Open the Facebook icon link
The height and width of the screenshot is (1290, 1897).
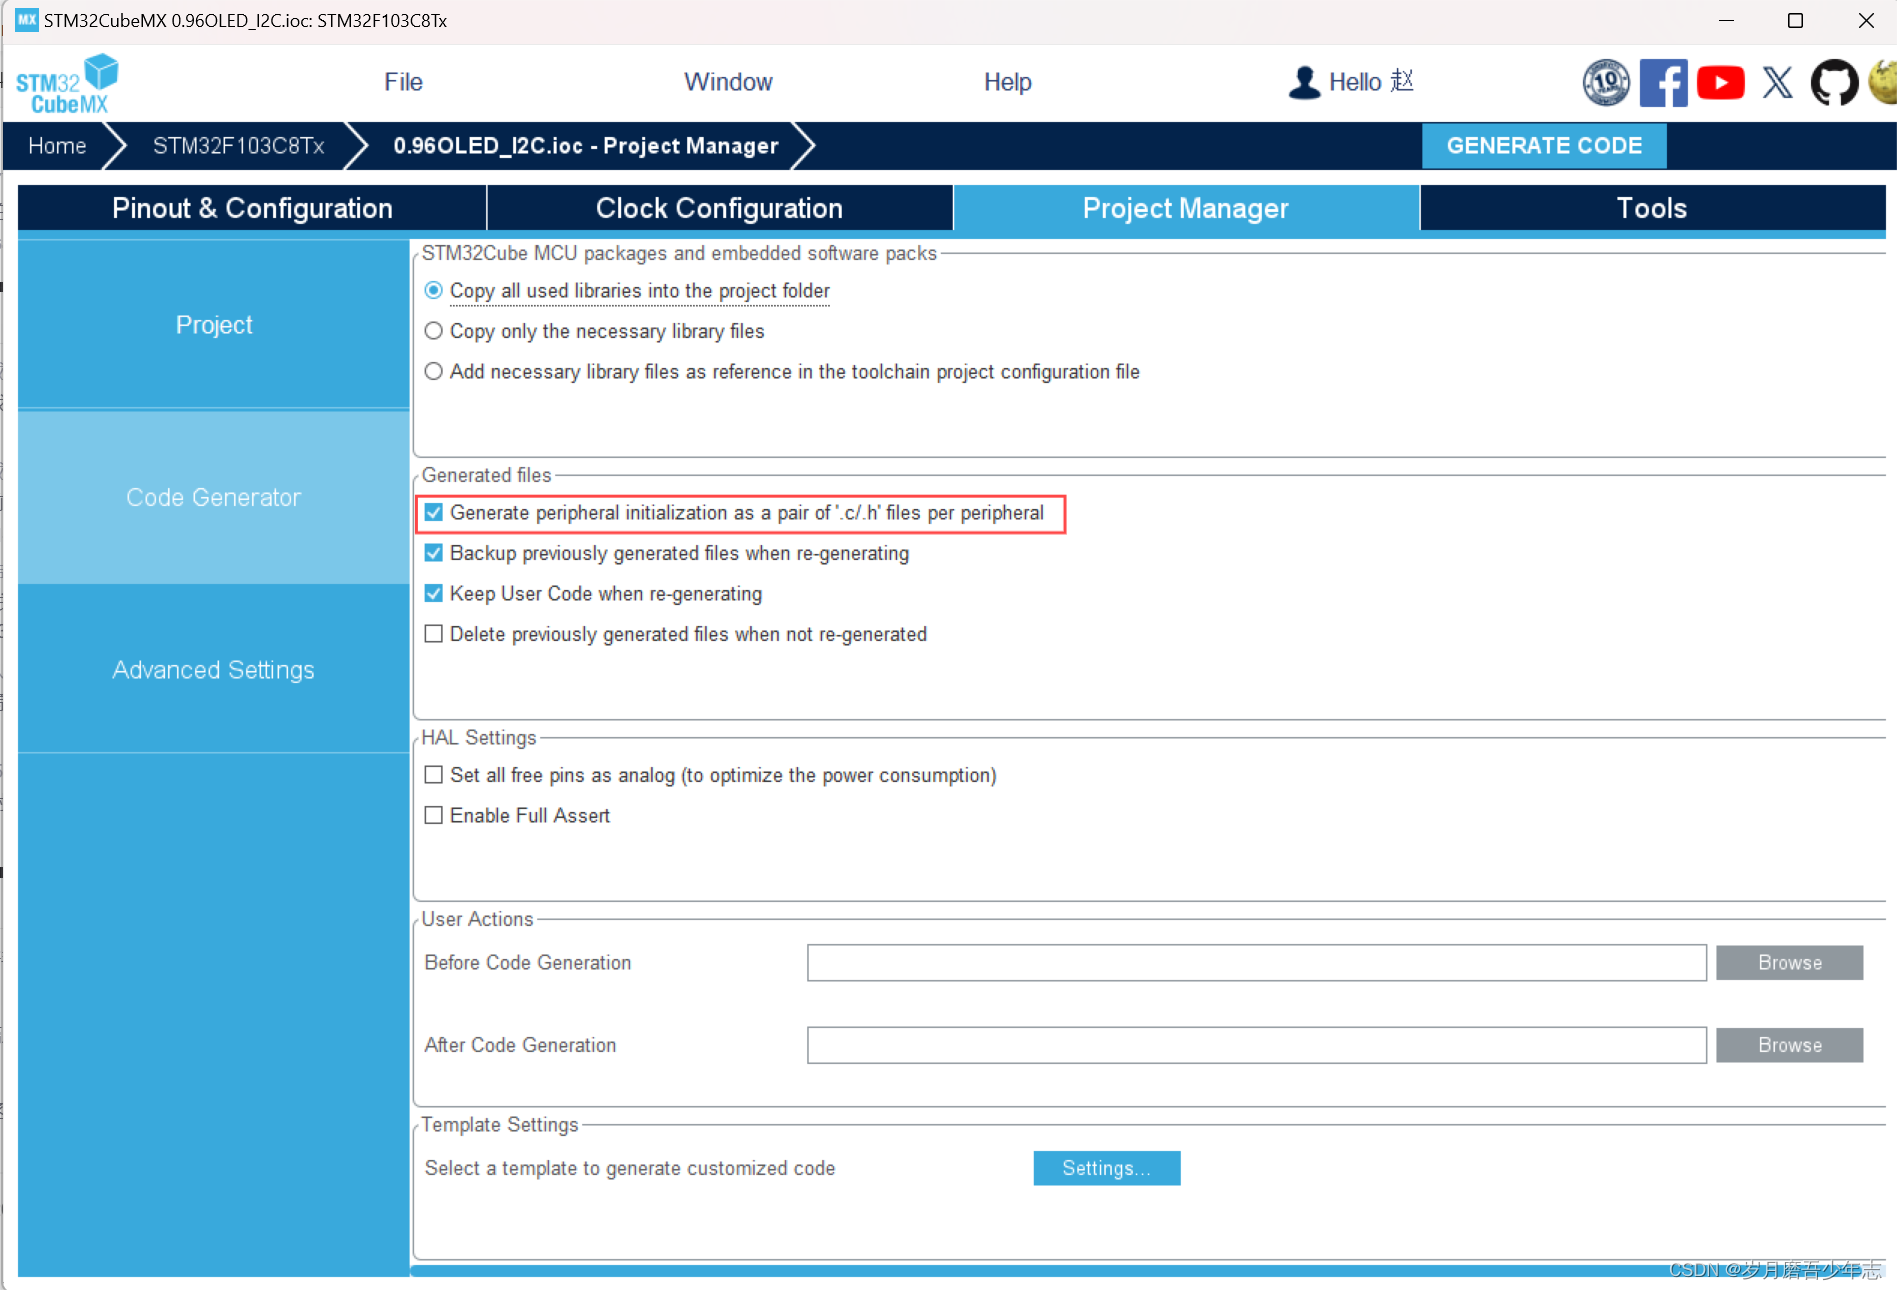1663,82
